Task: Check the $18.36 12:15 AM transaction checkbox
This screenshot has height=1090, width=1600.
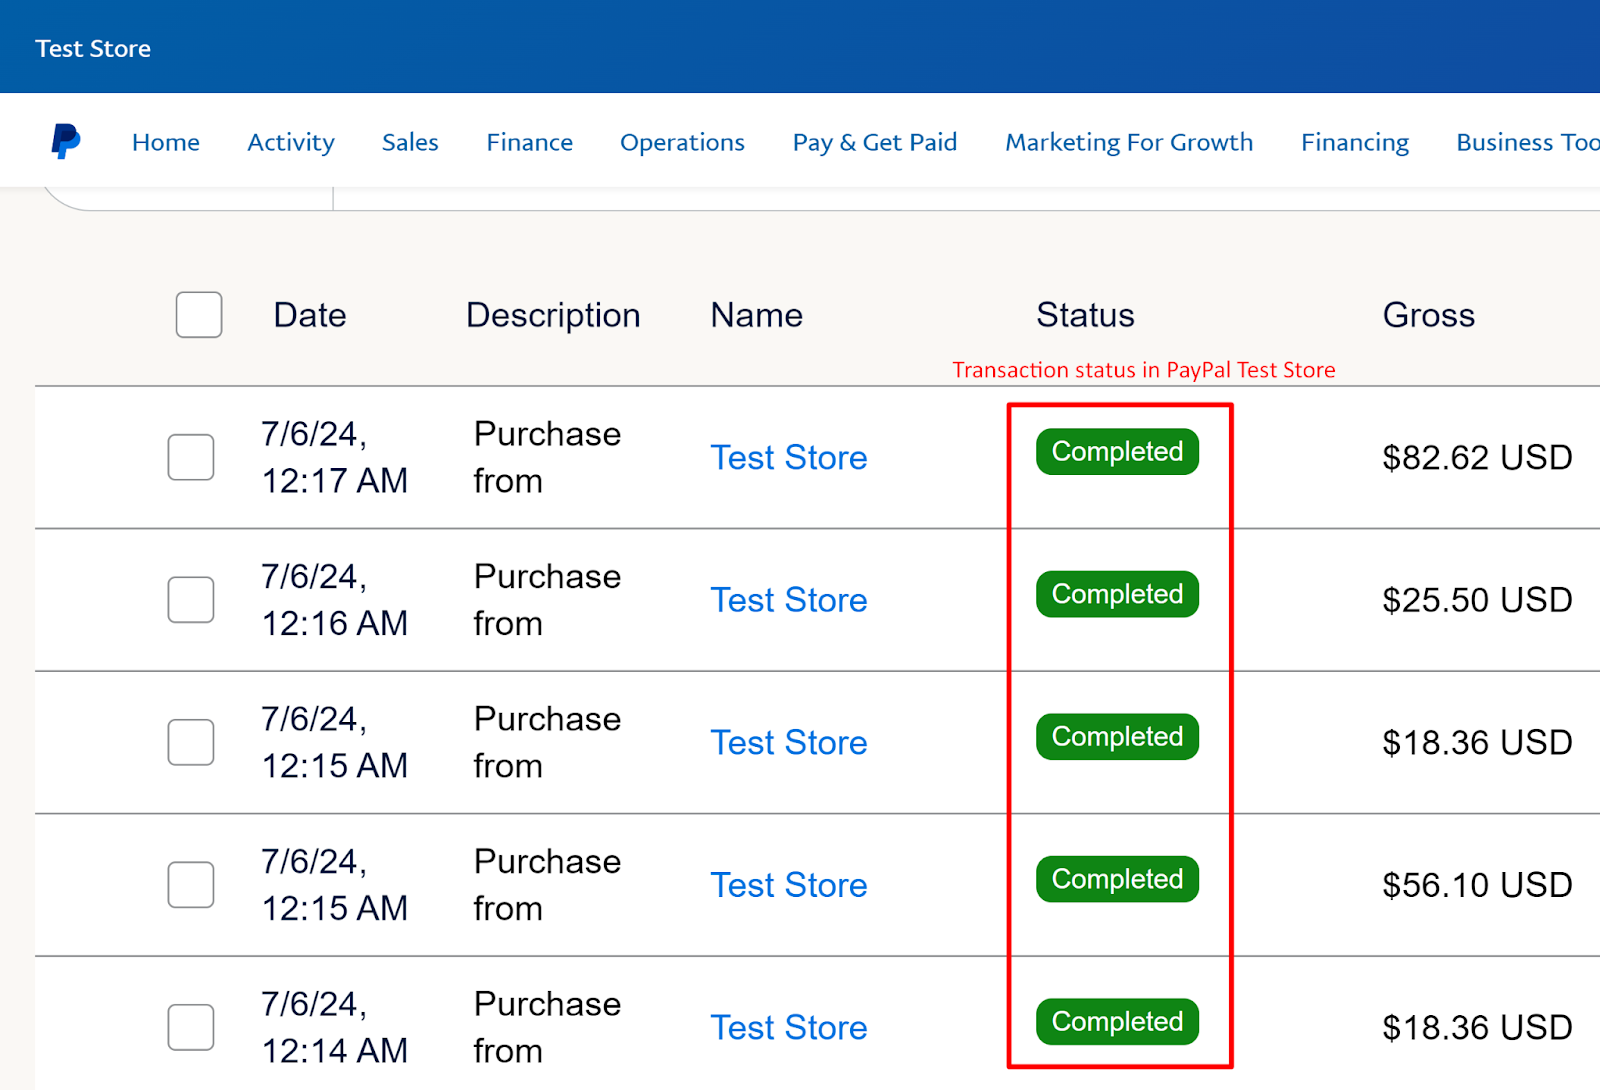Action: pyautogui.click(x=191, y=742)
